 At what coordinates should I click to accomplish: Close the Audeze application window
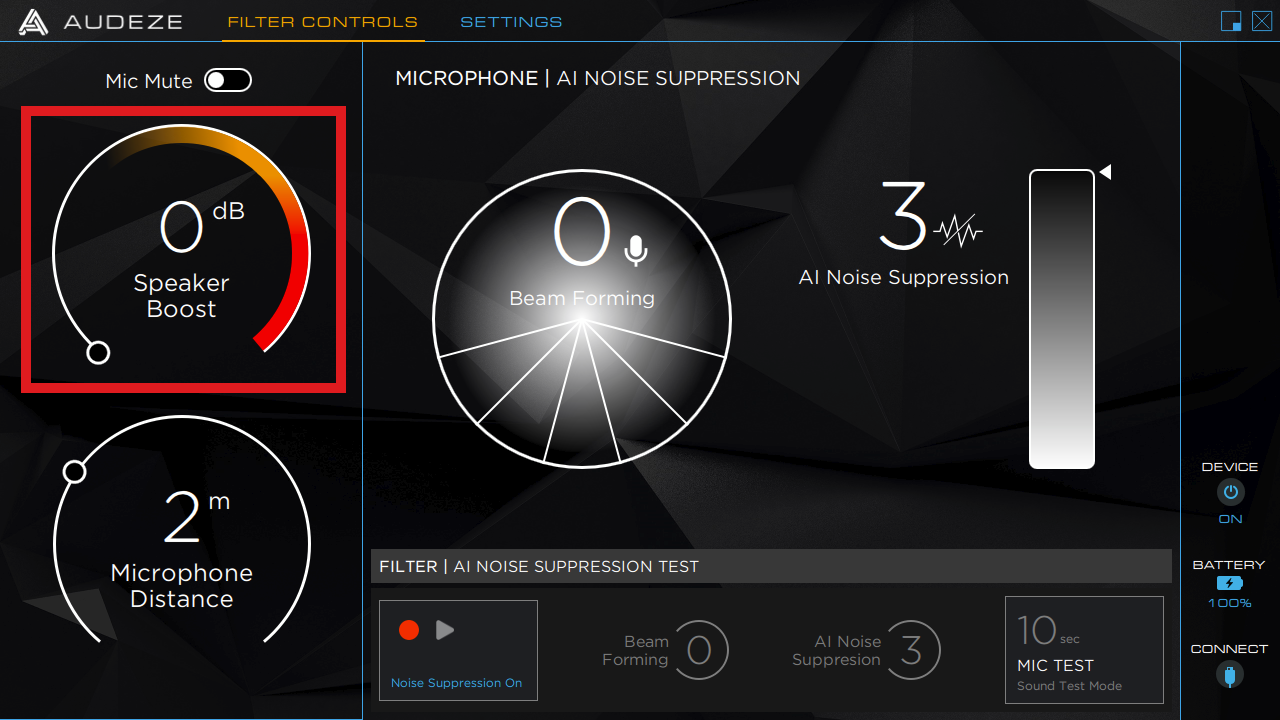click(x=1261, y=21)
